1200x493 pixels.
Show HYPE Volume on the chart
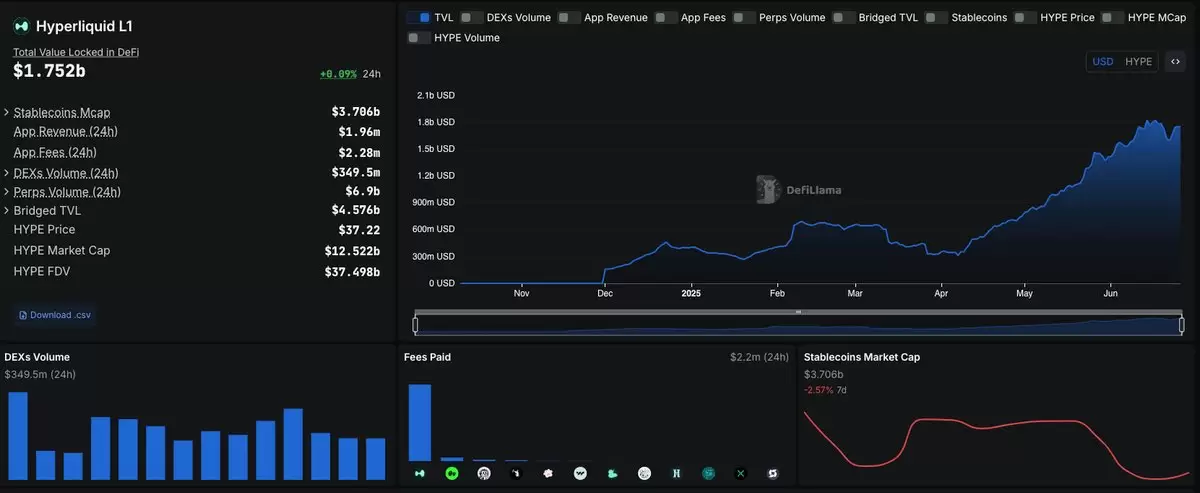click(x=419, y=37)
